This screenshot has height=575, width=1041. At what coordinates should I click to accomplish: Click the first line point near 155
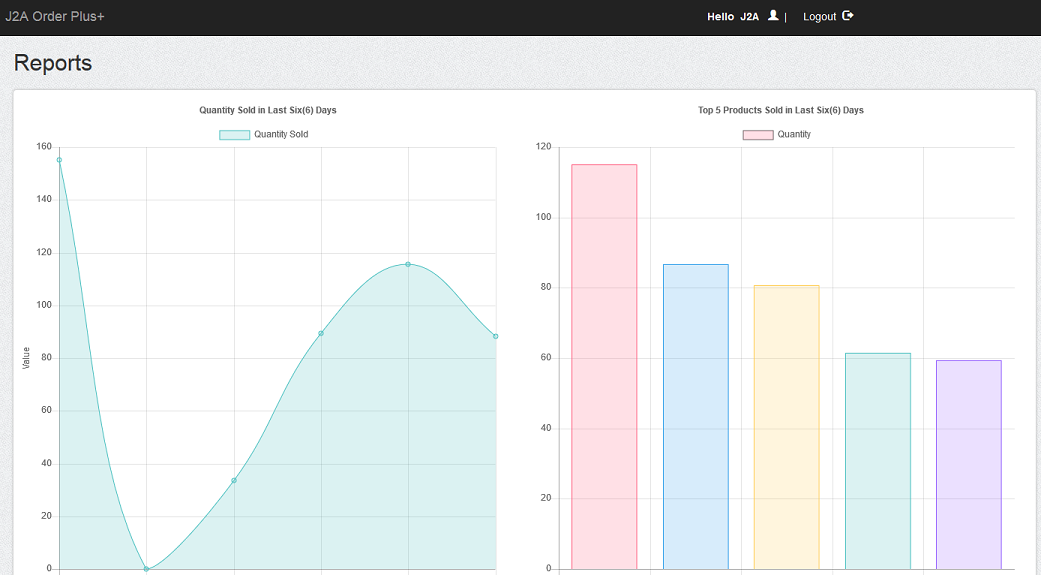pyautogui.click(x=59, y=160)
